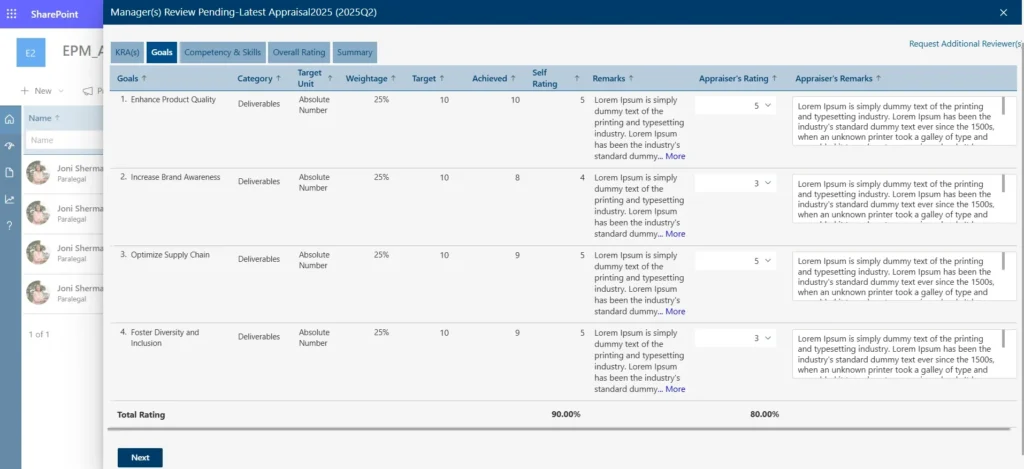Click the help question mark icon
This screenshot has width=1024, height=469.
click(9, 226)
